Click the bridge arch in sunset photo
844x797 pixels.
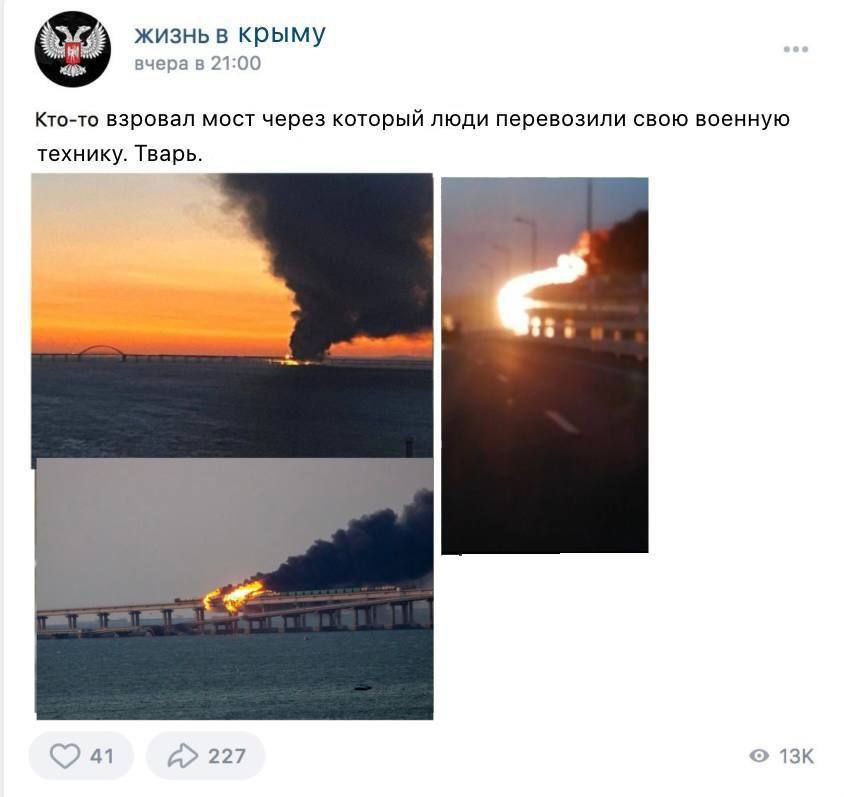click(x=101, y=352)
